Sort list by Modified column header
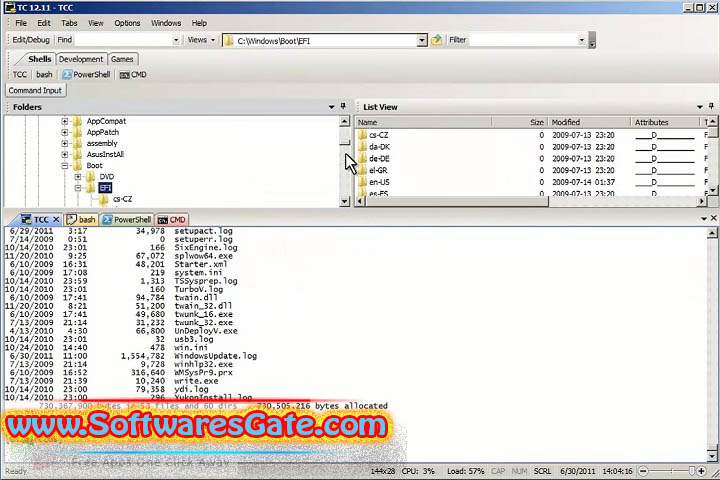The image size is (720, 480). pos(589,122)
